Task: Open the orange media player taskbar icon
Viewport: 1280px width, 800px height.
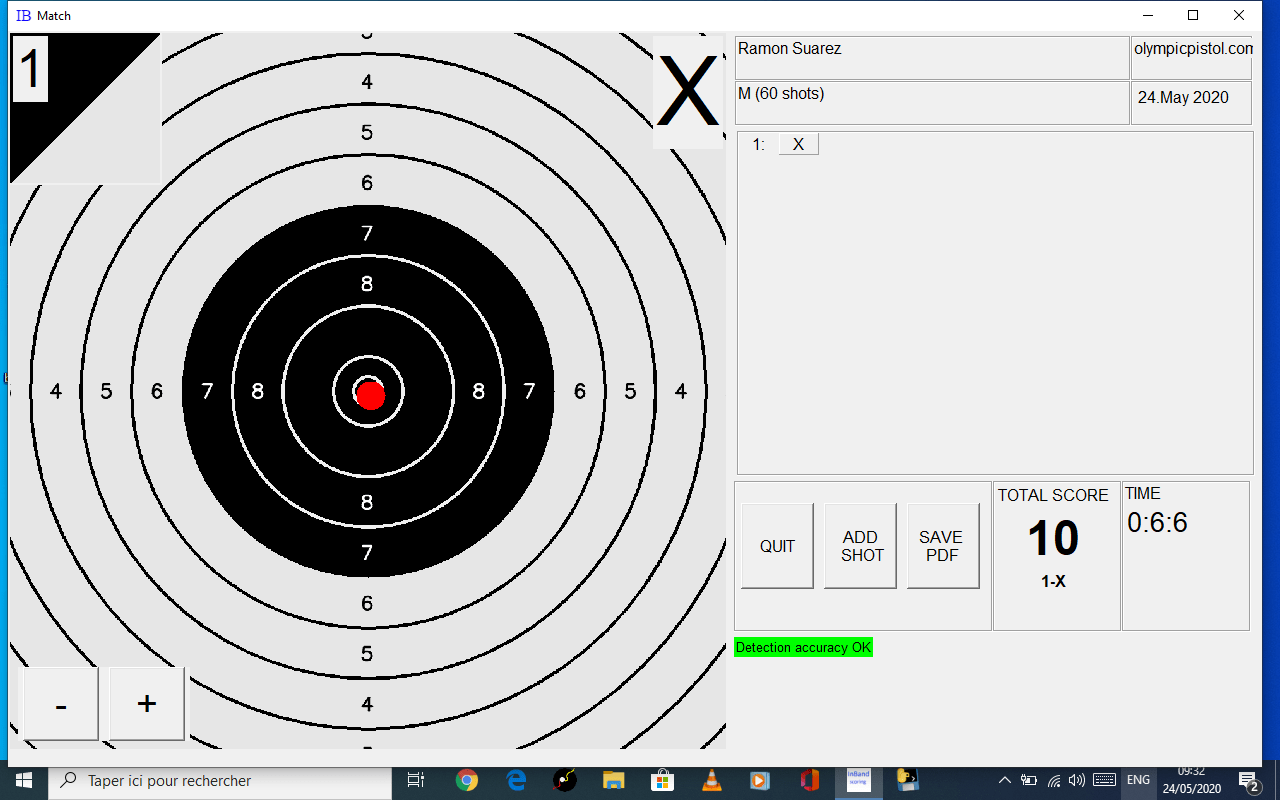Action: 760,780
